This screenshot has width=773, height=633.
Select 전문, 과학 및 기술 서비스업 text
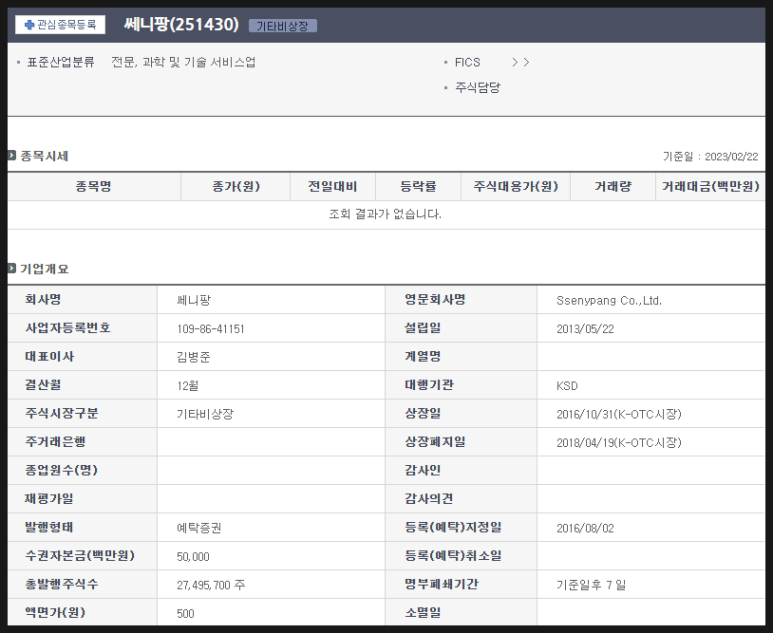point(183,62)
